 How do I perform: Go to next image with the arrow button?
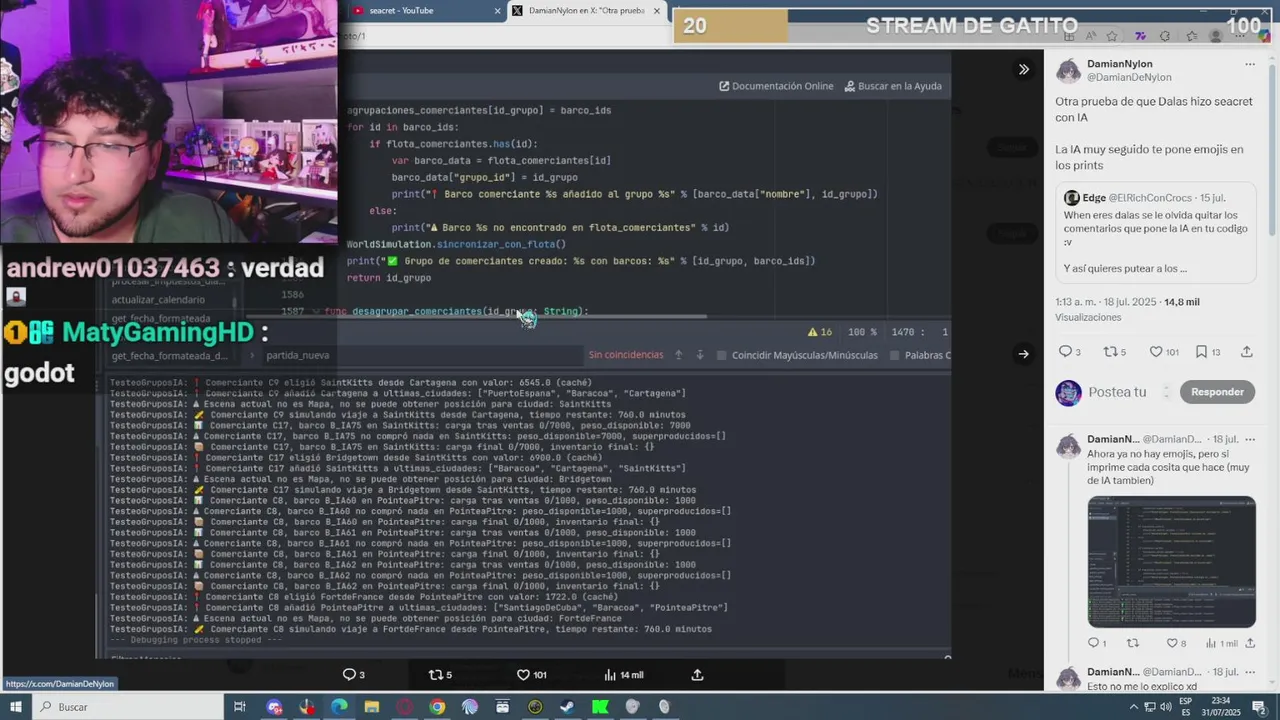click(x=1023, y=353)
